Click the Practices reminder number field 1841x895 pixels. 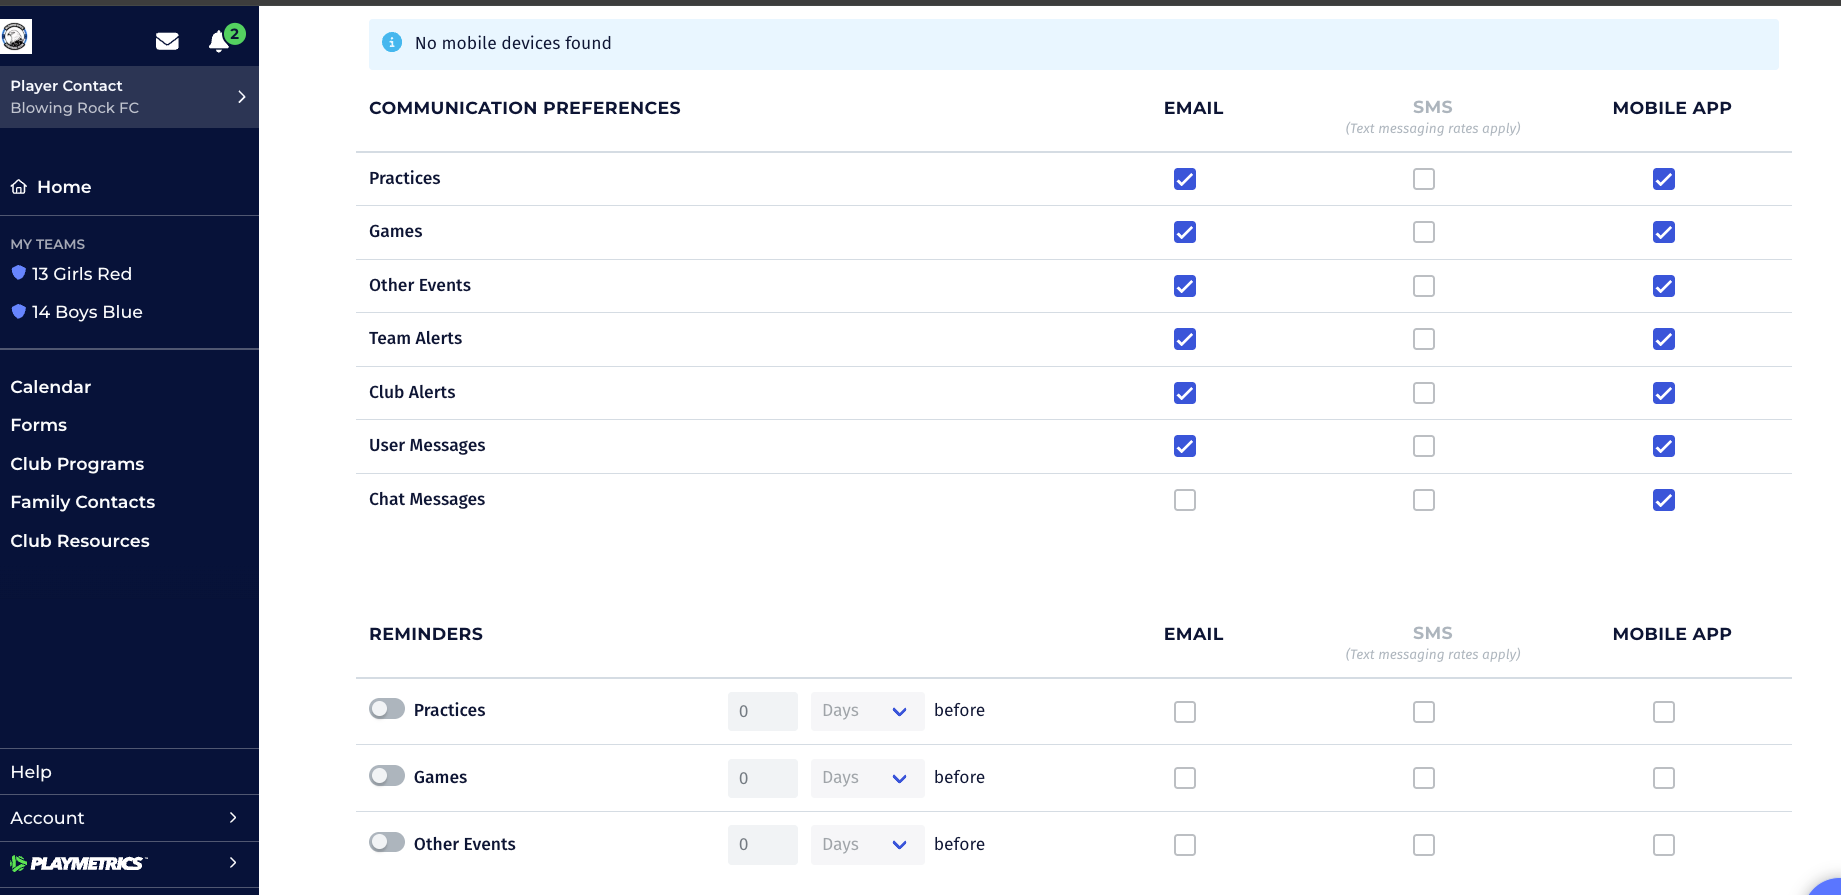coord(763,711)
